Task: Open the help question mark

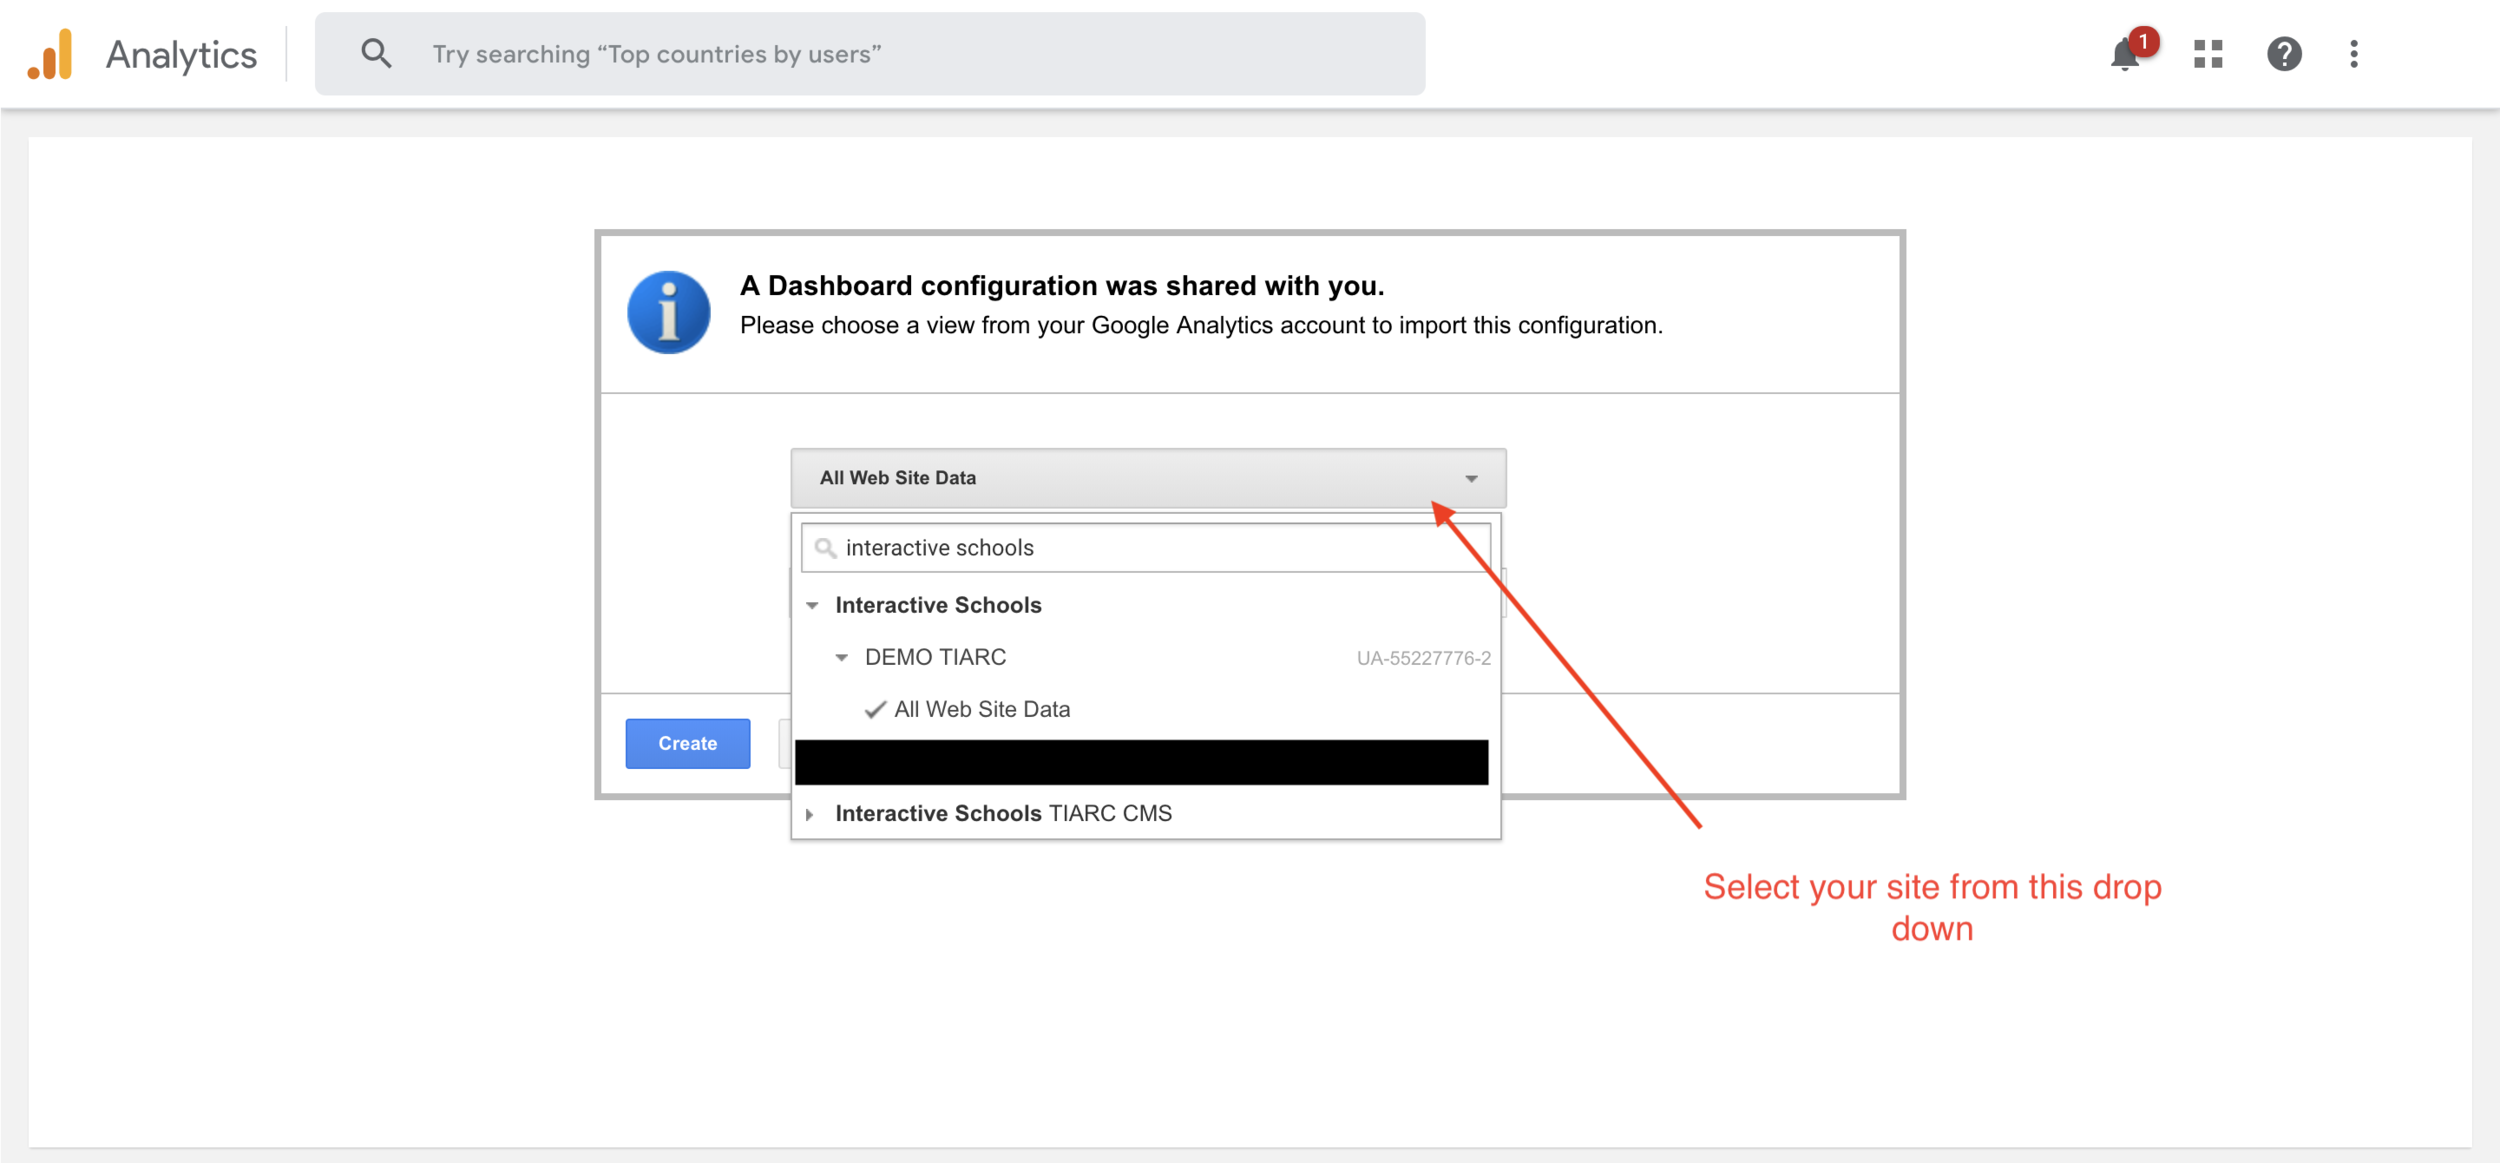Action: coord(2284,54)
